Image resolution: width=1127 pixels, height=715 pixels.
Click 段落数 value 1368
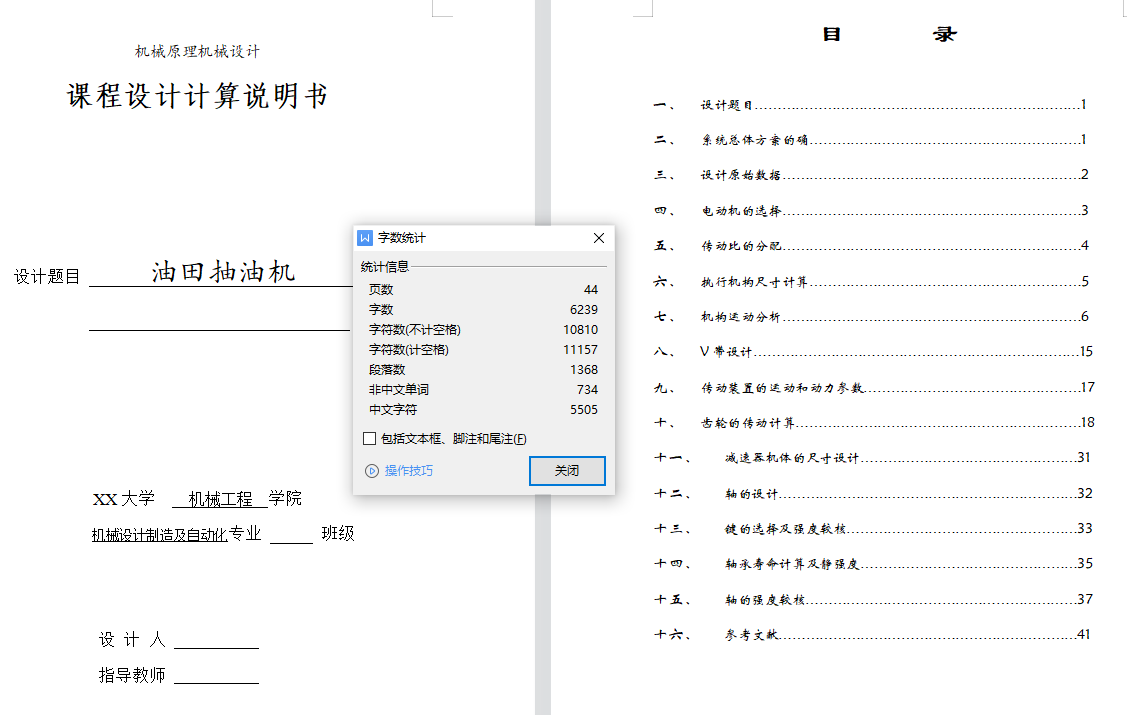pyautogui.click(x=584, y=370)
